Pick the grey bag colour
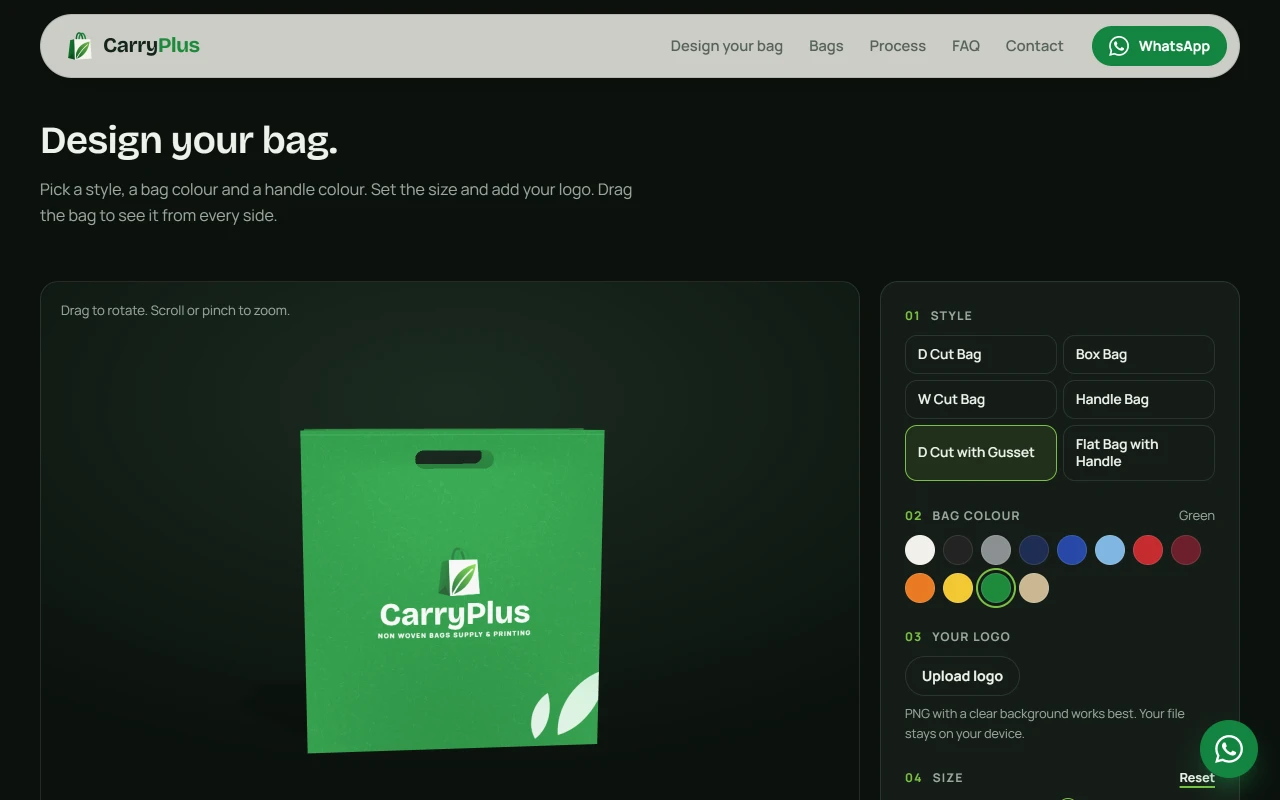The image size is (1280, 800). [996, 550]
